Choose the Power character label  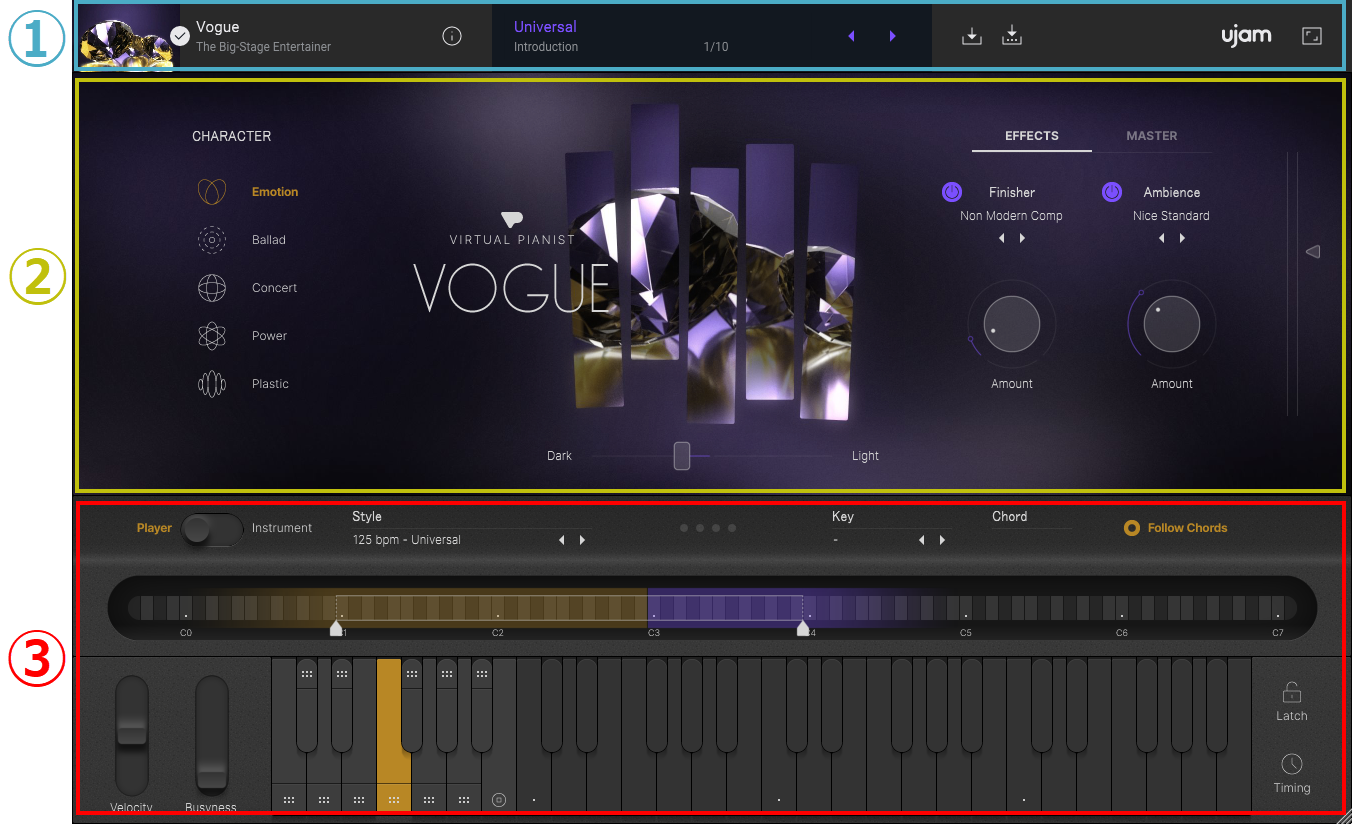coord(270,336)
